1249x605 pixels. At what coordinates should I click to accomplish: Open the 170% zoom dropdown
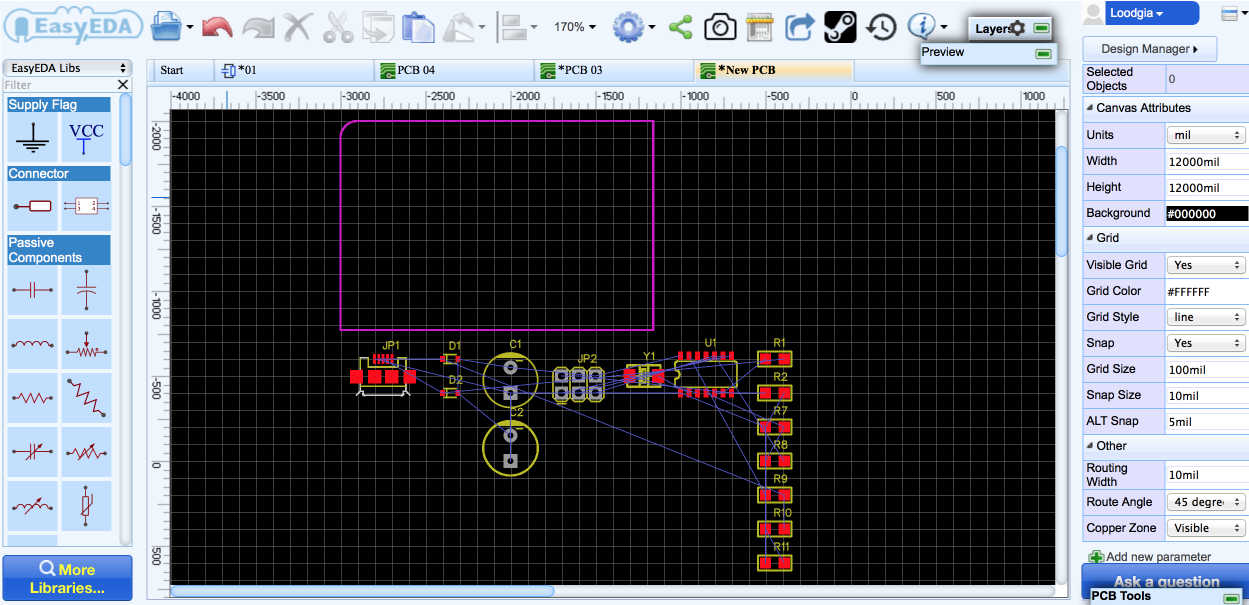[x=575, y=27]
